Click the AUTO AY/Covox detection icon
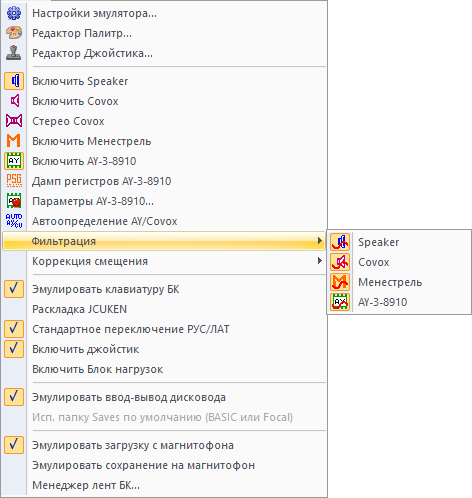Screen dimensions: 472x498 (14, 221)
